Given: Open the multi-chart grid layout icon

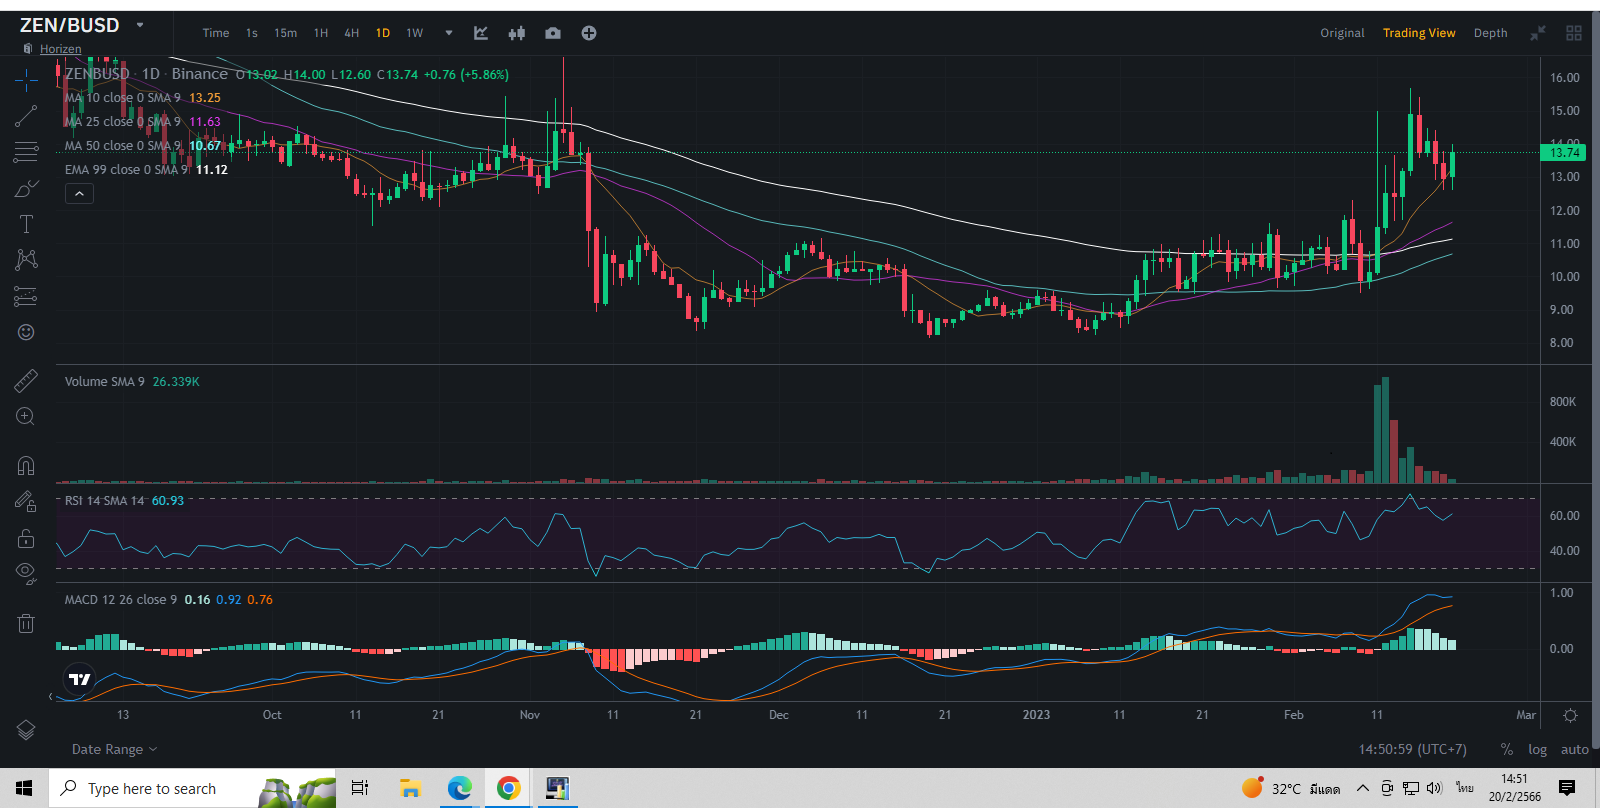Looking at the screenshot, I should point(1574,33).
